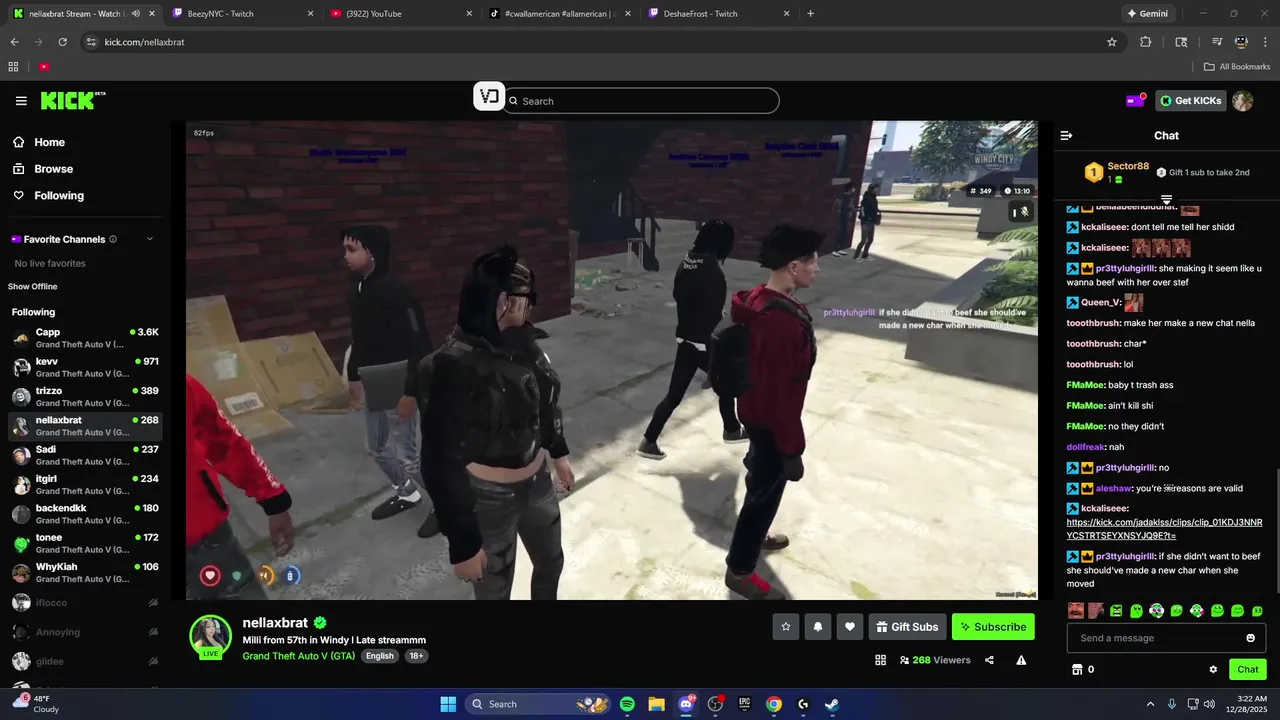Viewport: 1280px width, 720px height.
Task: Click the Get KICKs button
Action: coord(1191,101)
